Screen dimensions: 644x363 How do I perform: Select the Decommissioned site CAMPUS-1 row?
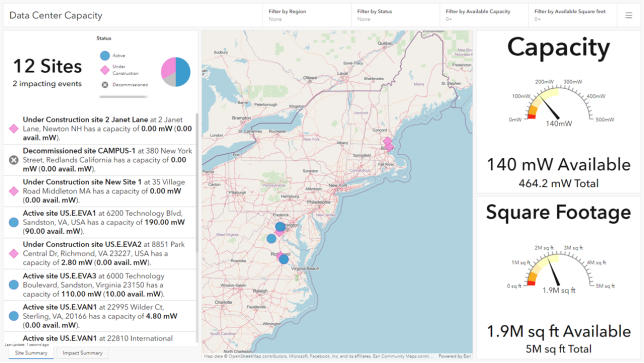[x=100, y=160]
